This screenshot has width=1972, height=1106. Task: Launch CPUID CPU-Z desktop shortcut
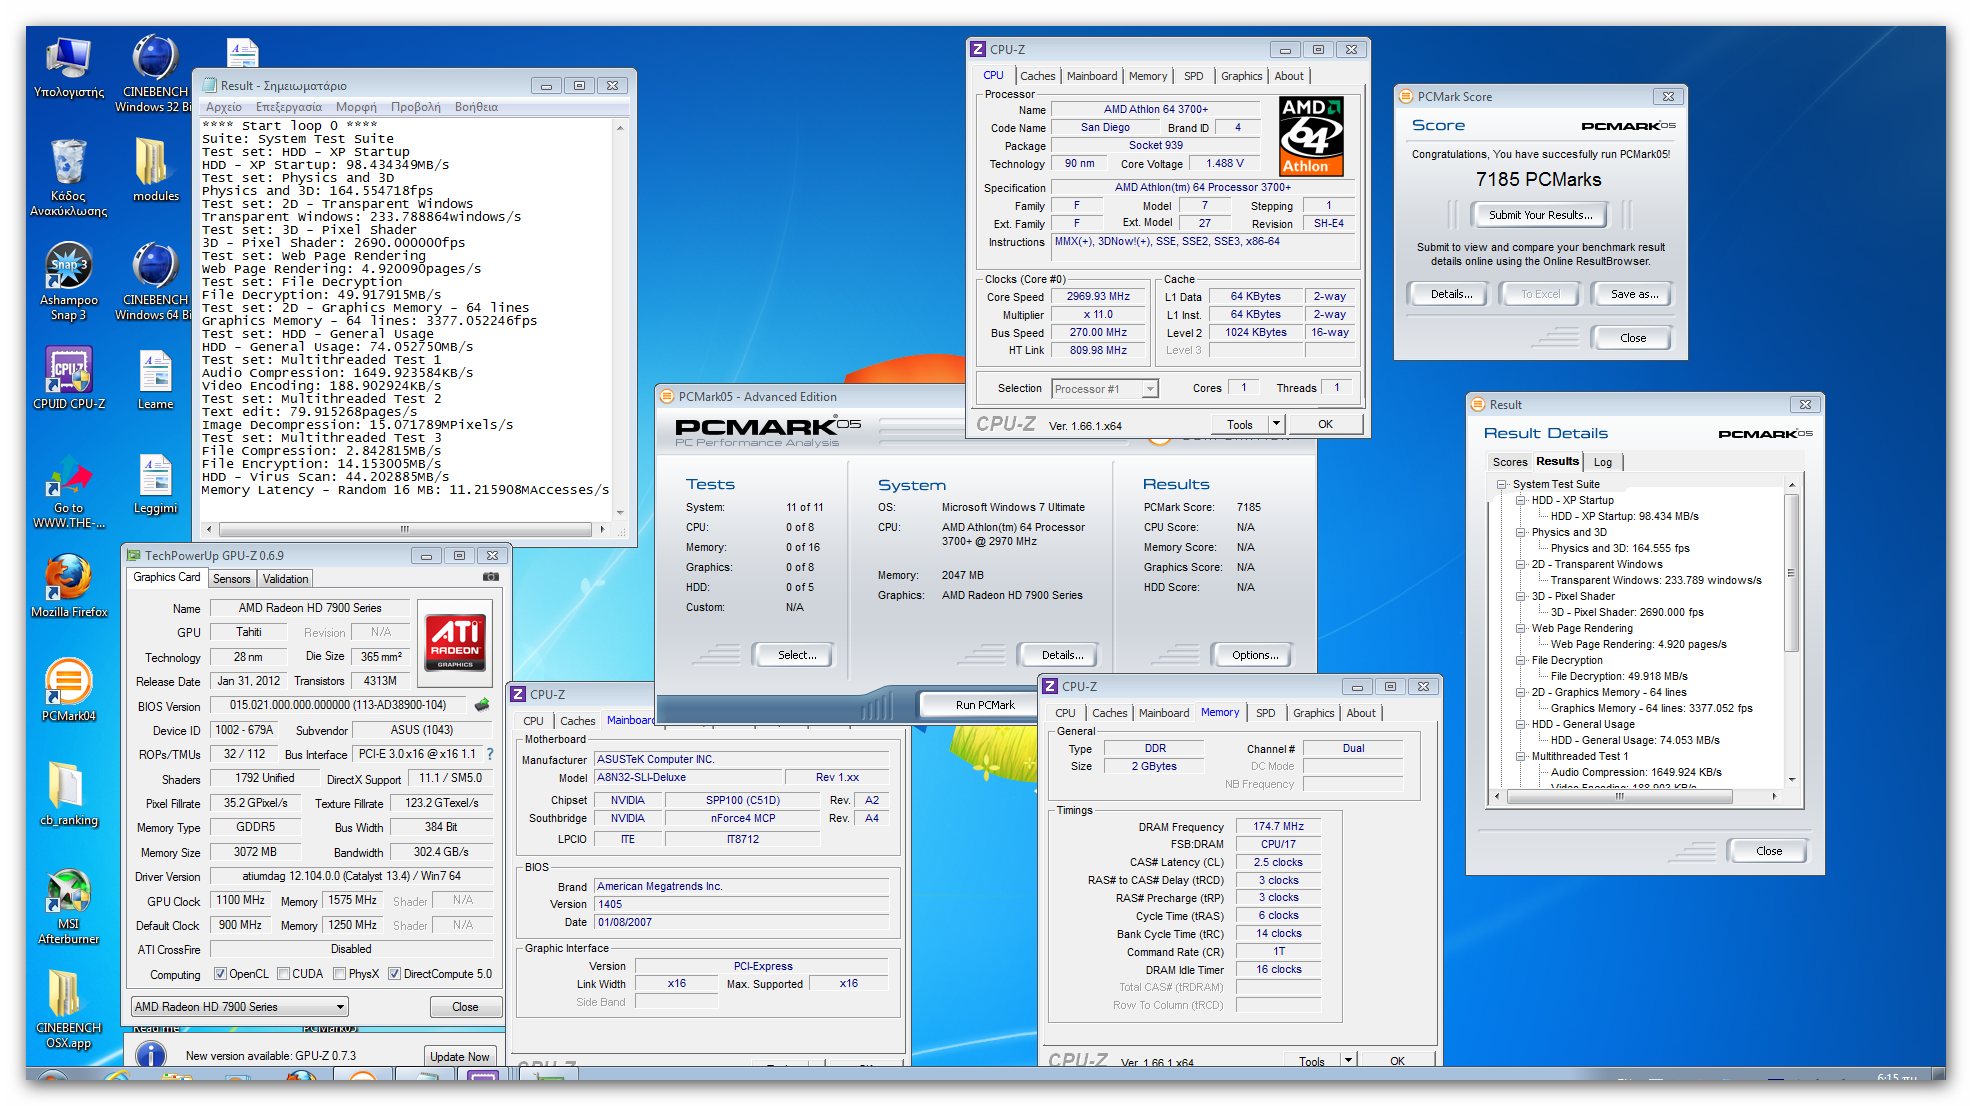point(68,378)
